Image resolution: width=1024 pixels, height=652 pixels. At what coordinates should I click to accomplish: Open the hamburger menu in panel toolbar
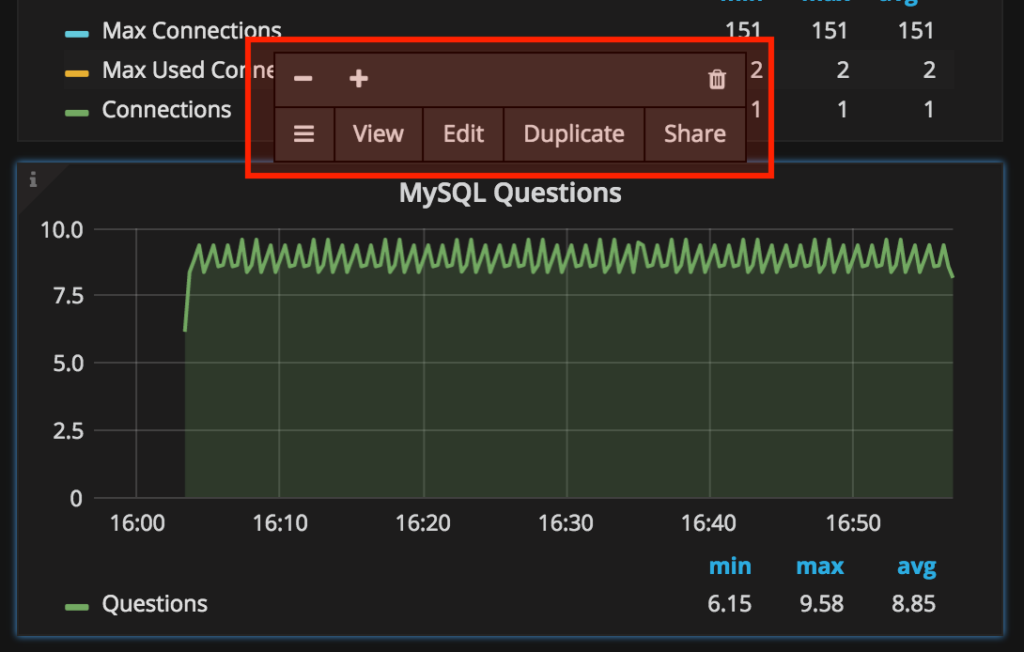coord(304,134)
